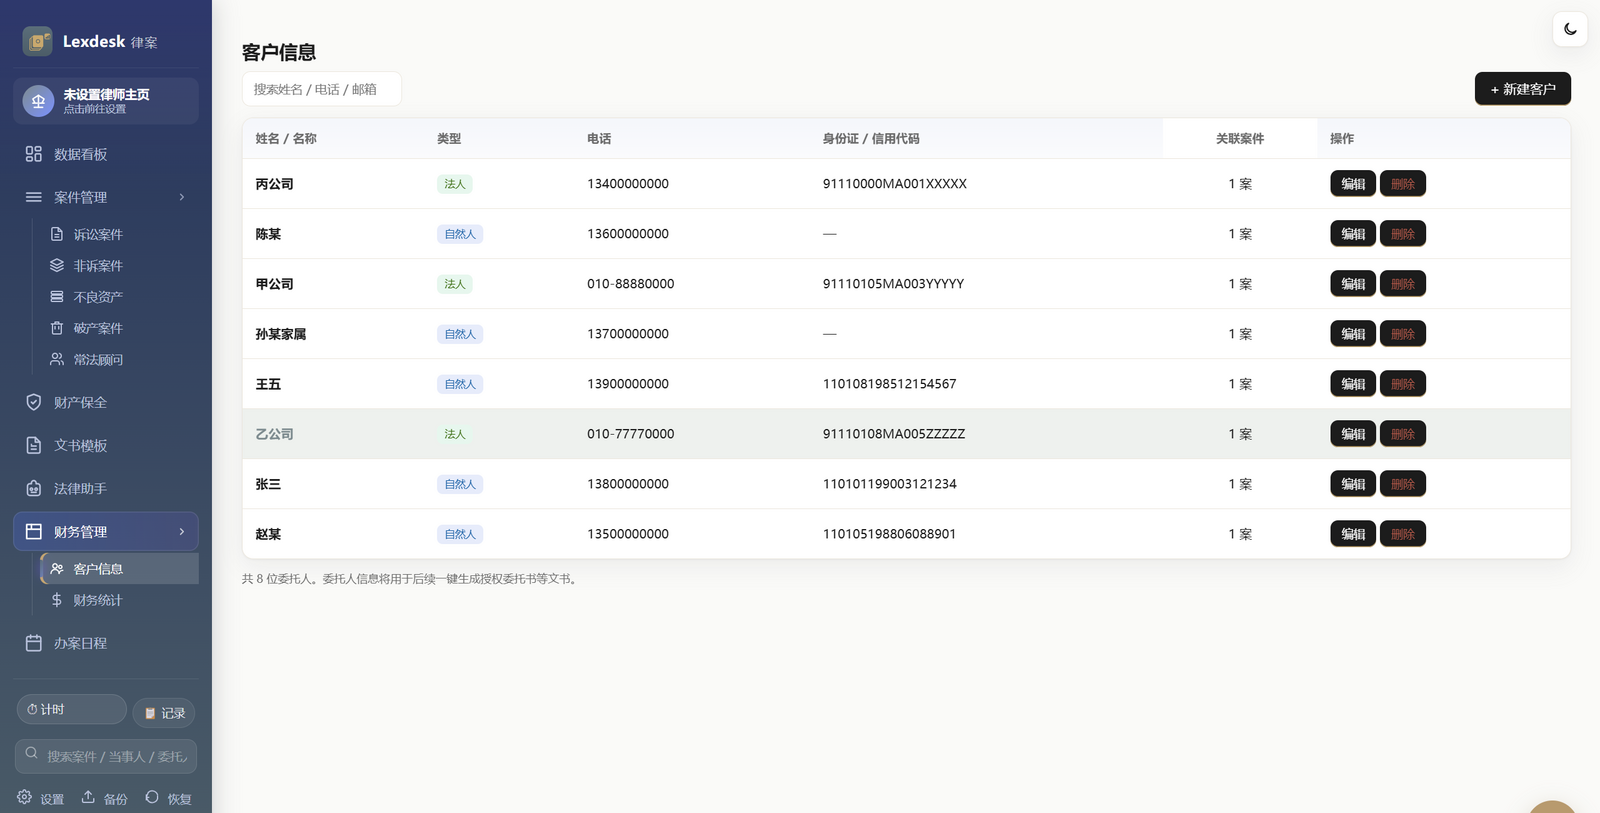Click 备份 upload icon
The width and height of the screenshot is (1600, 813).
[x=88, y=797]
